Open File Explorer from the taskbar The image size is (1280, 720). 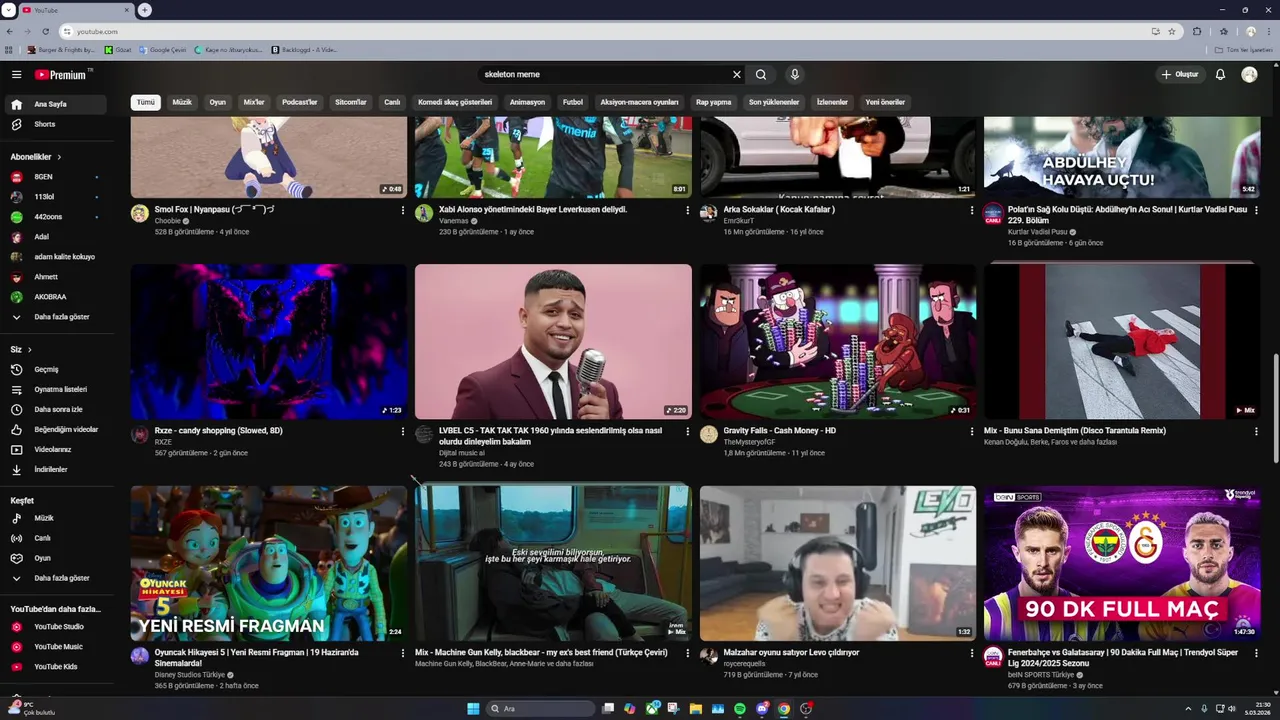[x=696, y=709]
